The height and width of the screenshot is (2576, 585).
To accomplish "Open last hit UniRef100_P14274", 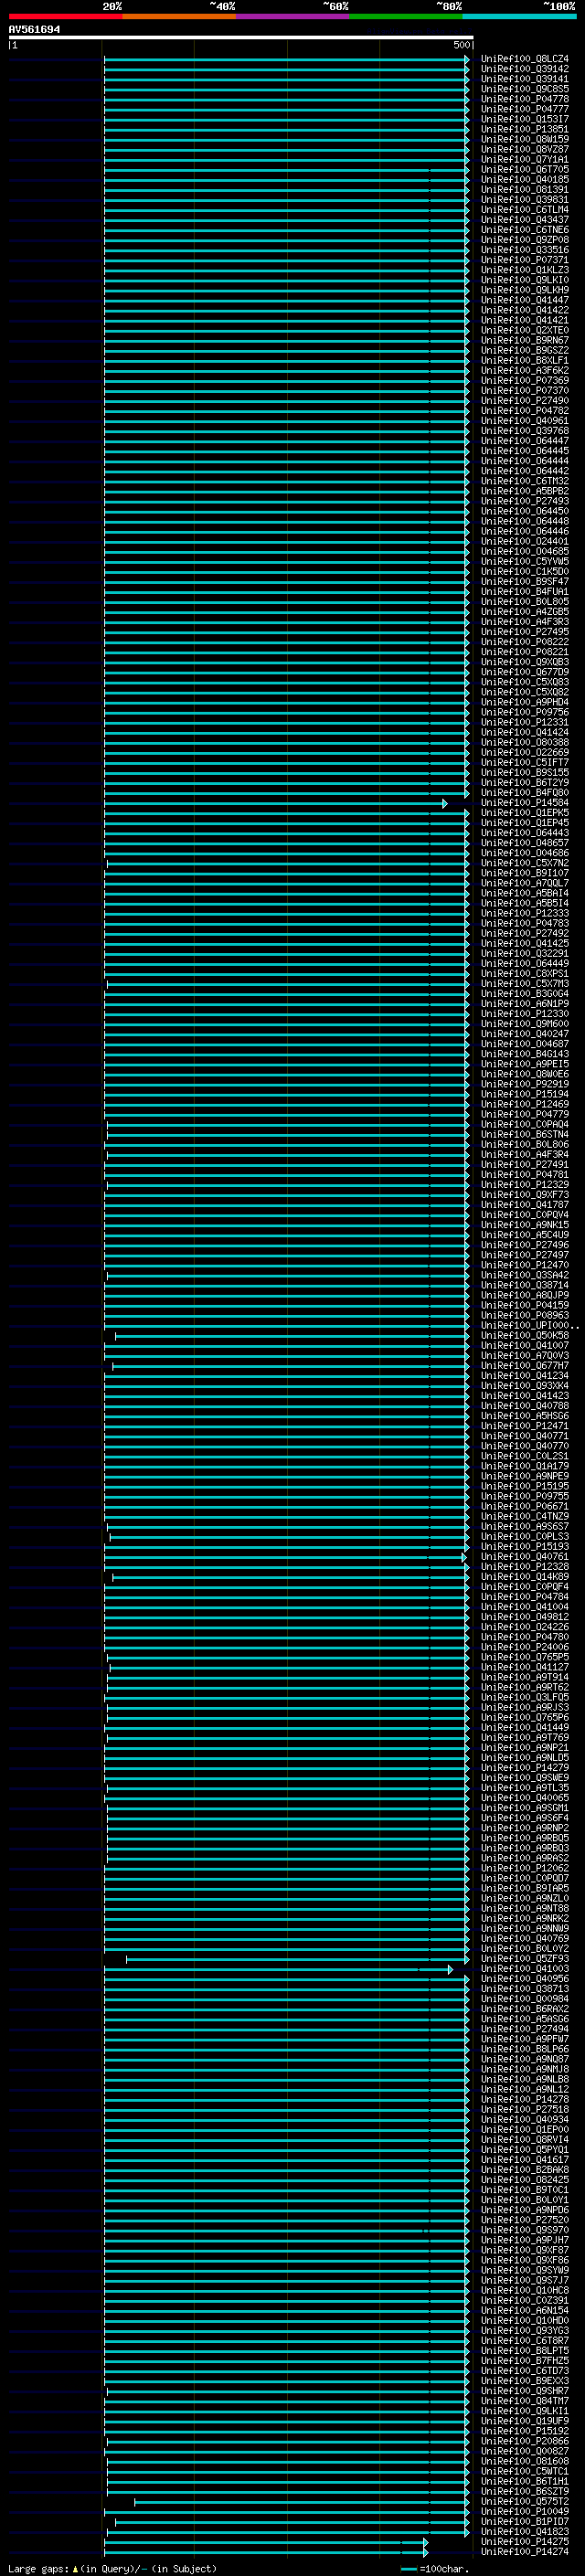I will pyautogui.click(x=524, y=2551).
